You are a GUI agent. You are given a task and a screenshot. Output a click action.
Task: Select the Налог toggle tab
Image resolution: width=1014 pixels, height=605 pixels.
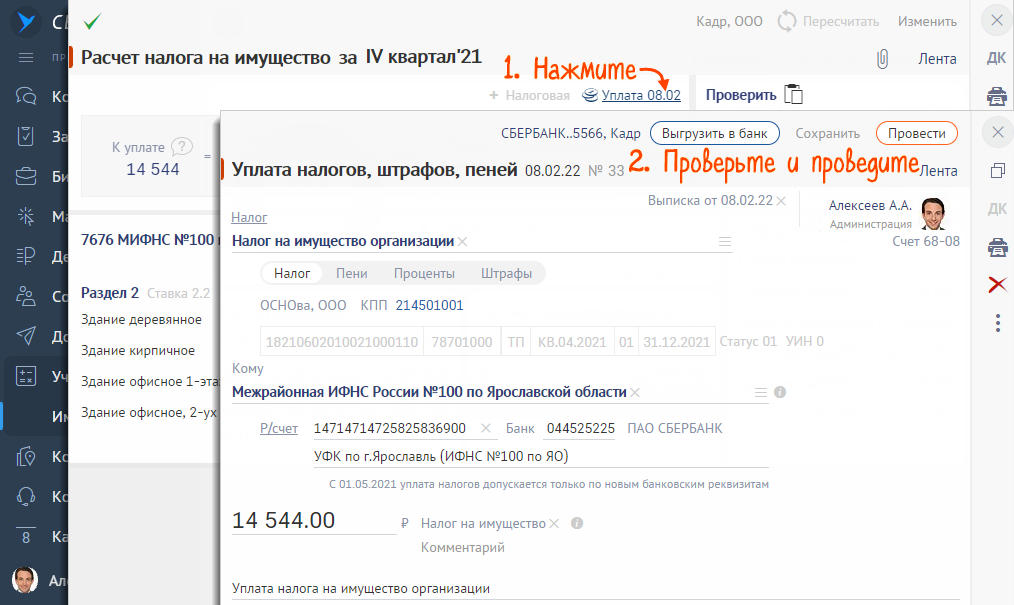coord(292,273)
